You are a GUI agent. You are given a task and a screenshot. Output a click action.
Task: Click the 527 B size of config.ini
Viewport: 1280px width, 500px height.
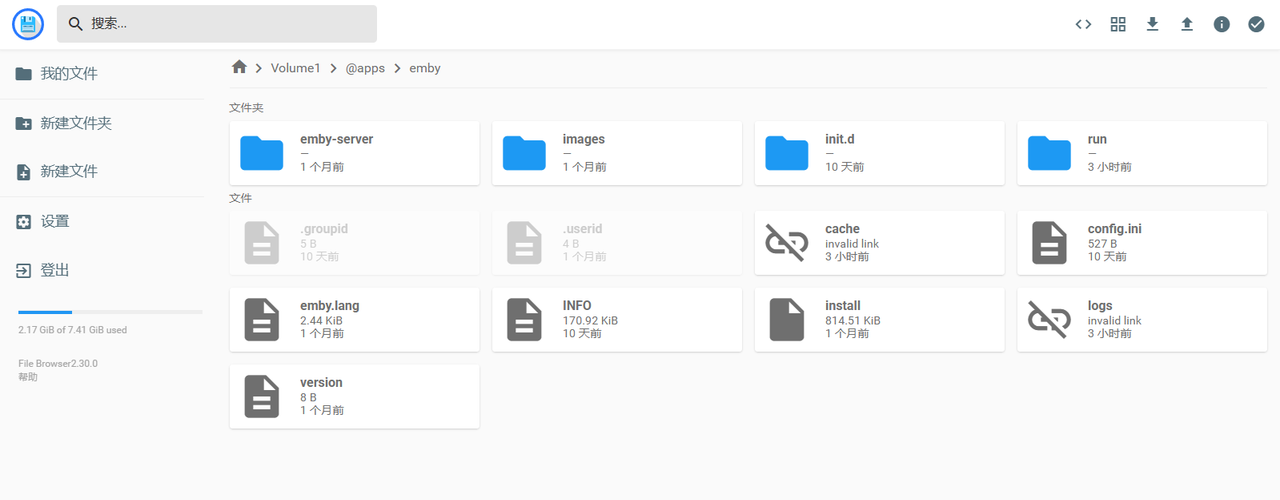1103,244
